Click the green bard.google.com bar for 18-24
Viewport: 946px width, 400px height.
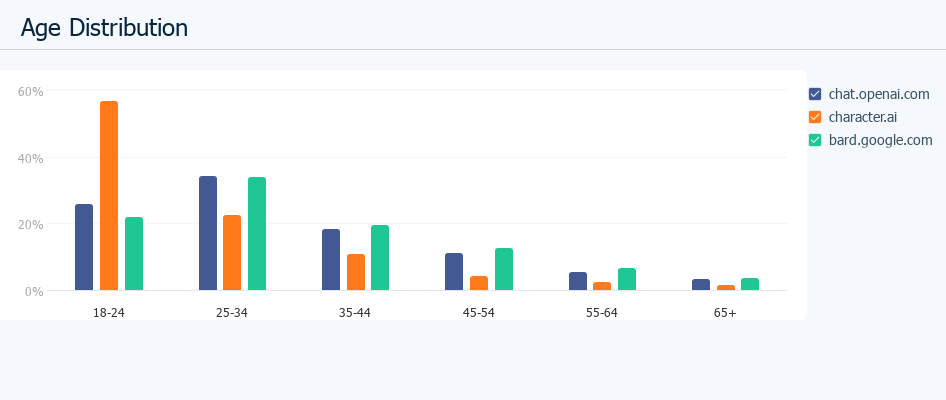pyautogui.click(x=134, y=254)
